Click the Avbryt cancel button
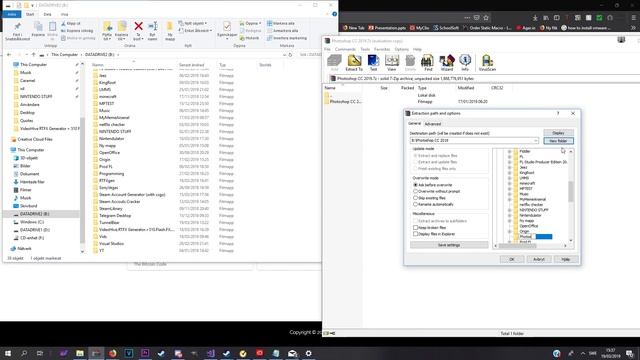Image resolution: width=640 pixels, height=360 pixels. click(539, 259)
